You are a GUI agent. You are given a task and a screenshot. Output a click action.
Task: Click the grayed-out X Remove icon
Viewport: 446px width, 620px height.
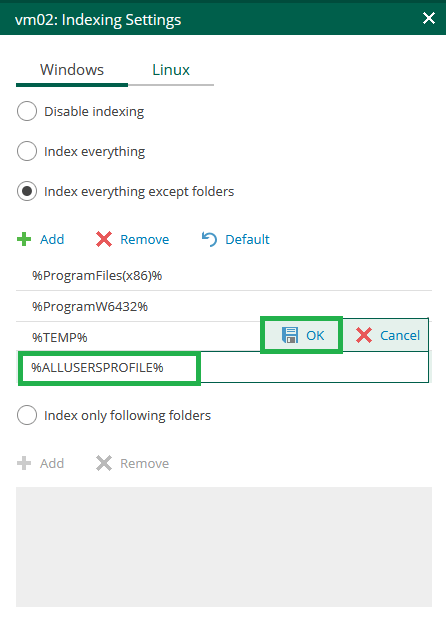104,463
